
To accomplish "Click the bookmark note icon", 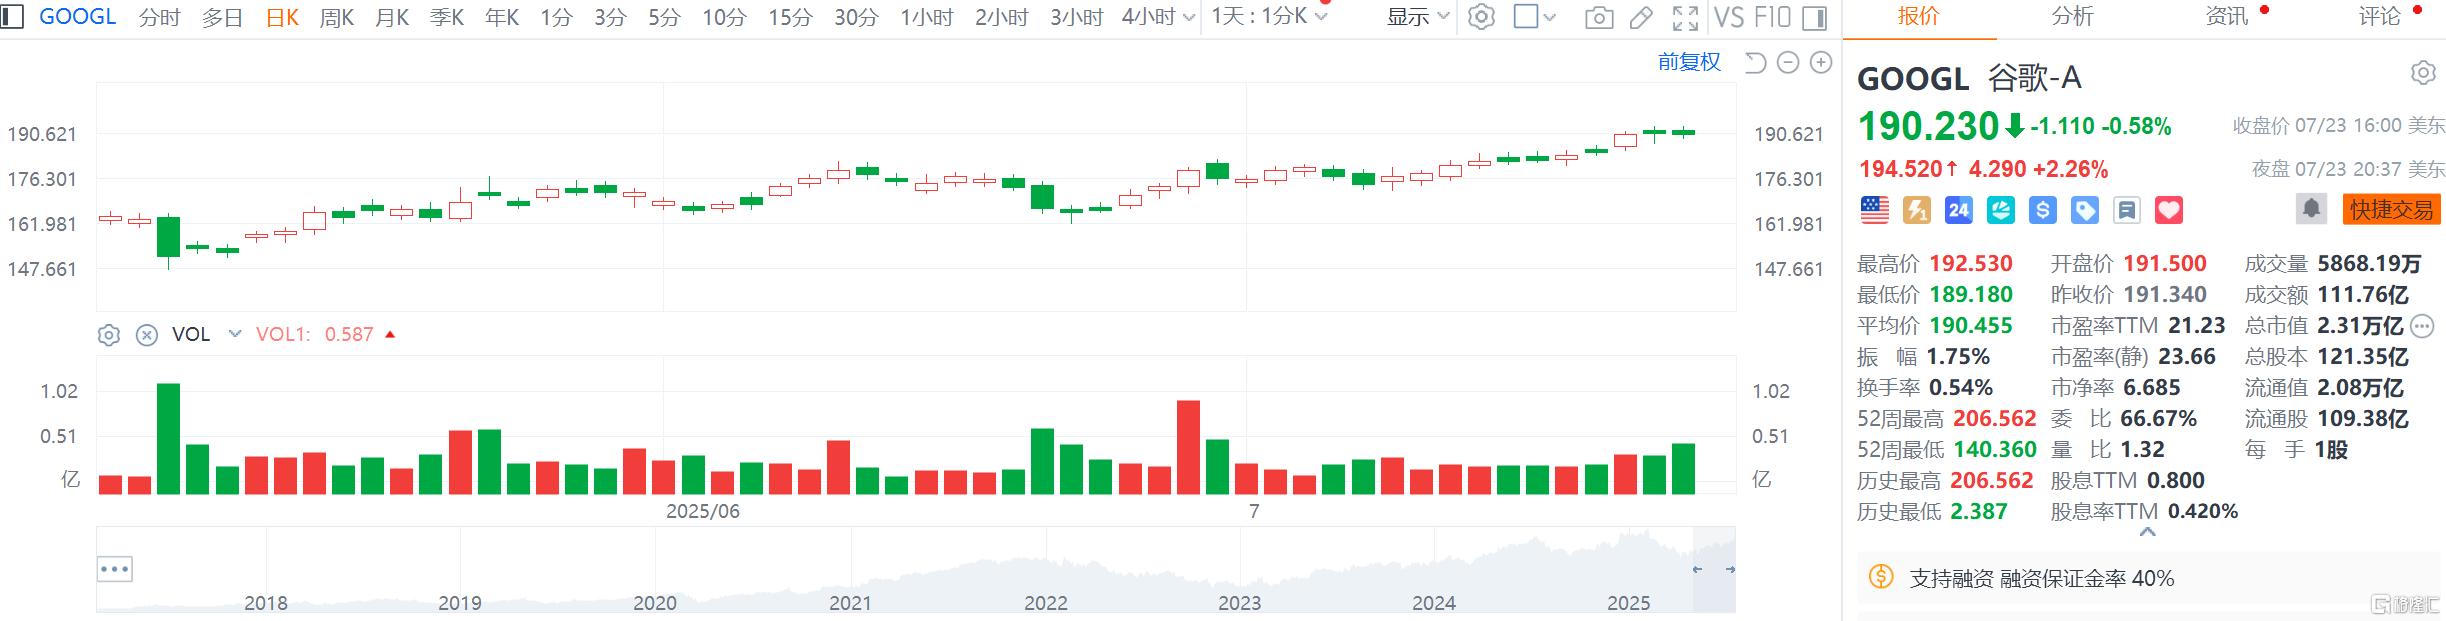I will point(2126,210).
